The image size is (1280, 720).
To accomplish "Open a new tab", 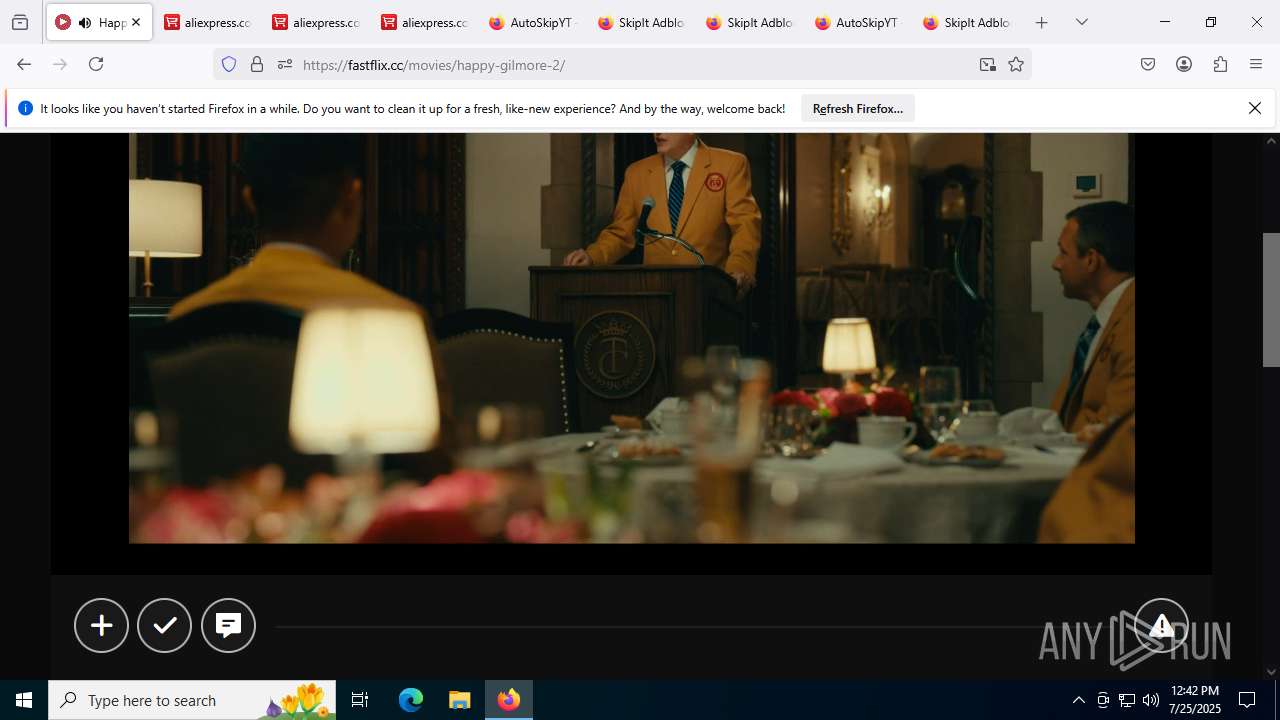I will [x=1041, y=22].
